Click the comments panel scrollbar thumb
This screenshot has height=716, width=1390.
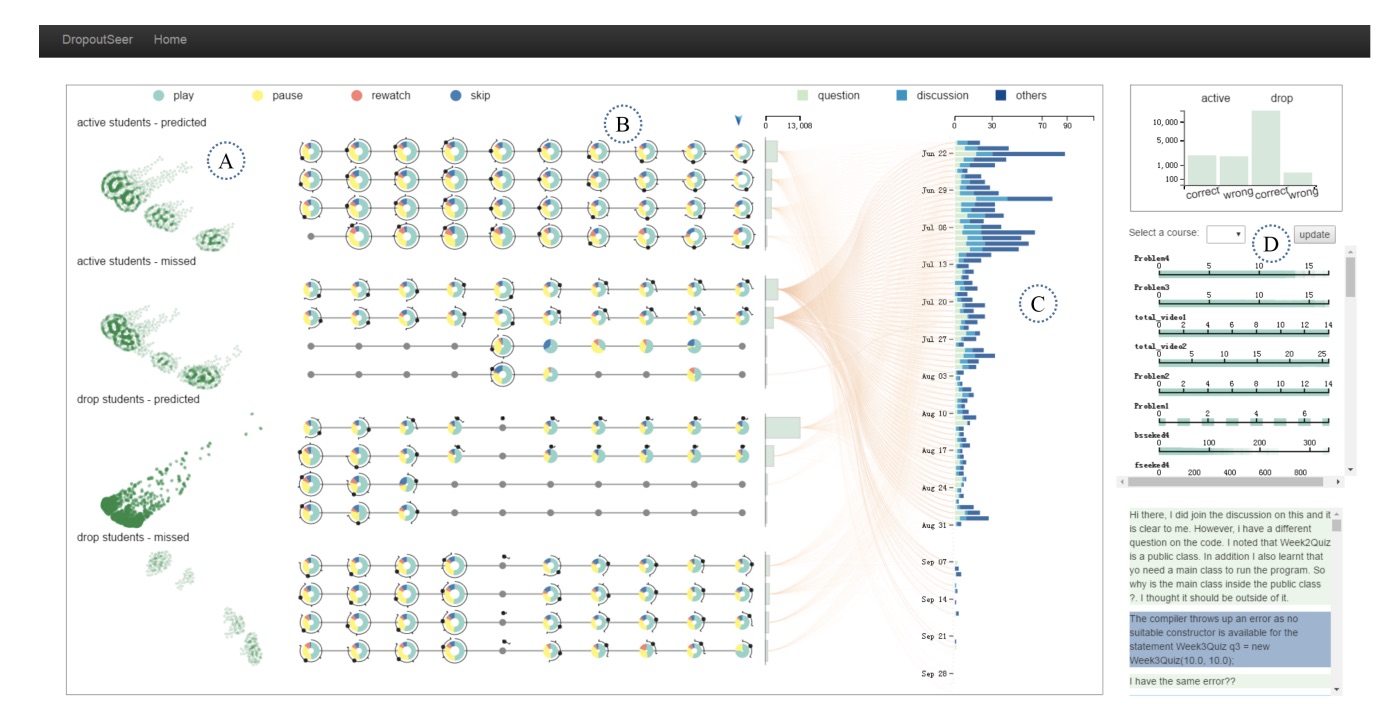click(1336, 524)
